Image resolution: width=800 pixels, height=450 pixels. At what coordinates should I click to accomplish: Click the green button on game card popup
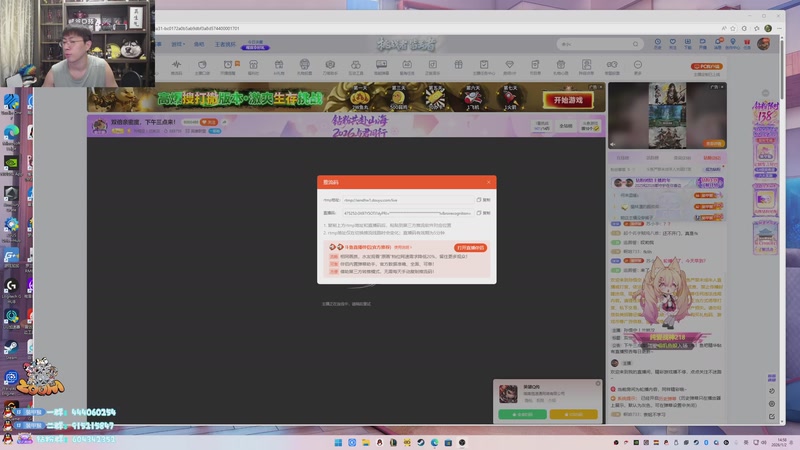(522, 414)
